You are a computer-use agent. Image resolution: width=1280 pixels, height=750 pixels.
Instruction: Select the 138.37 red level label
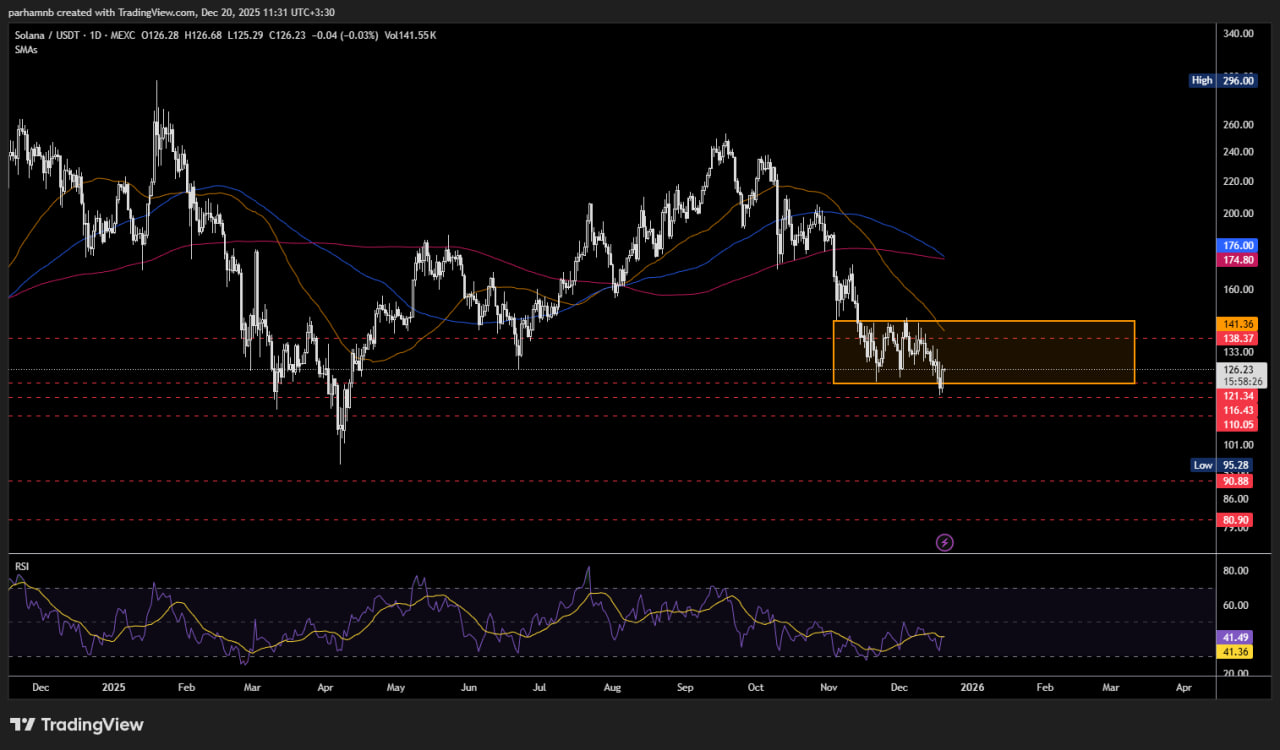tap(1238, 339)
